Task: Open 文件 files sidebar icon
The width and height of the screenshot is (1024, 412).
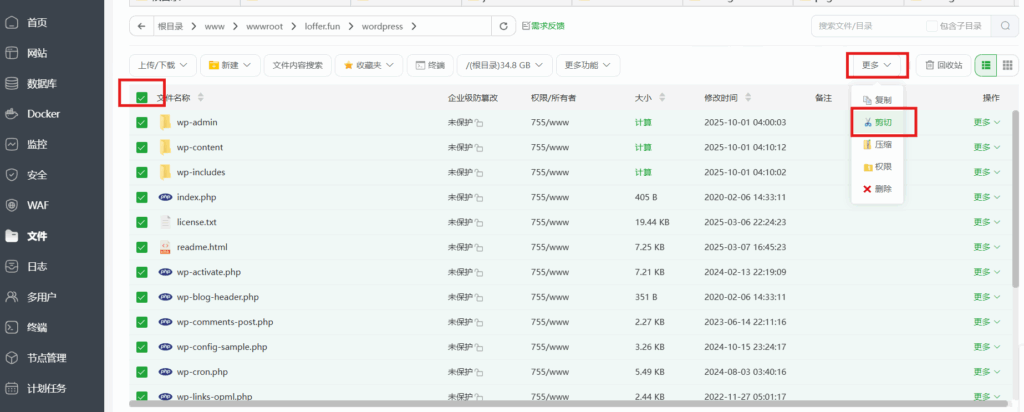Action: click(12, 236)
